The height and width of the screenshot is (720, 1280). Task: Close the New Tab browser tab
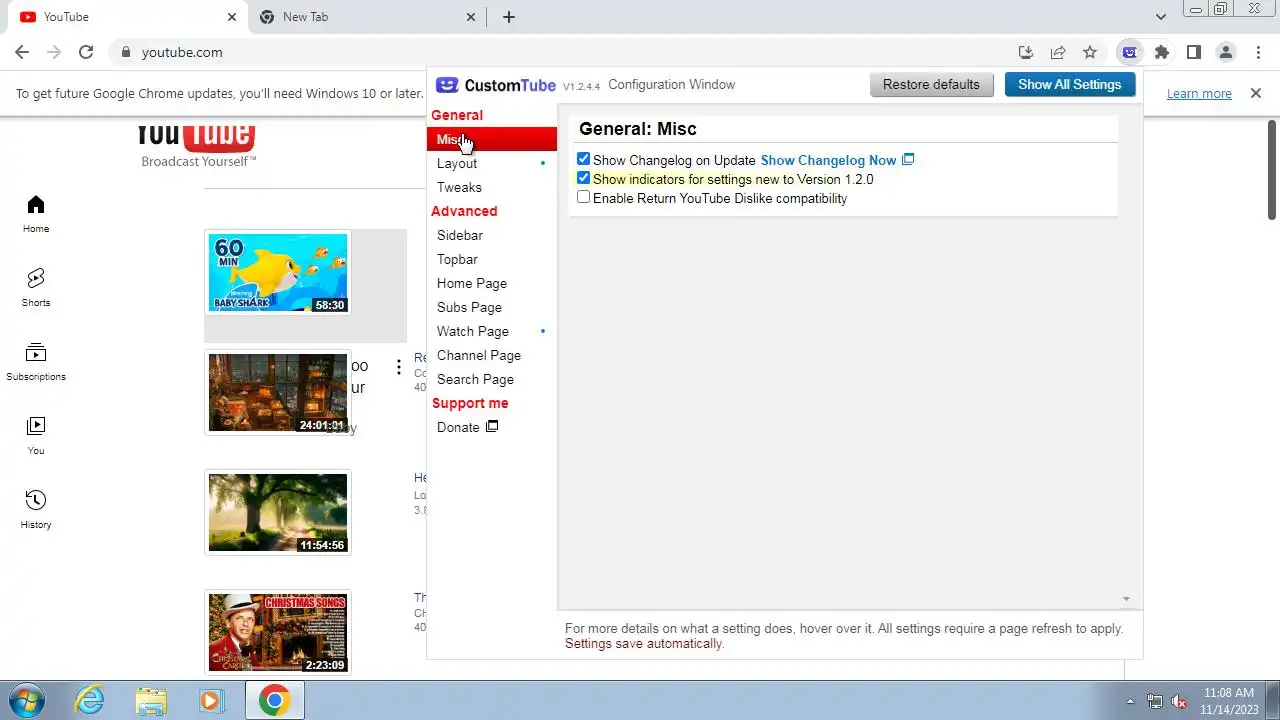pyautogui.click(x=472, y=17)
